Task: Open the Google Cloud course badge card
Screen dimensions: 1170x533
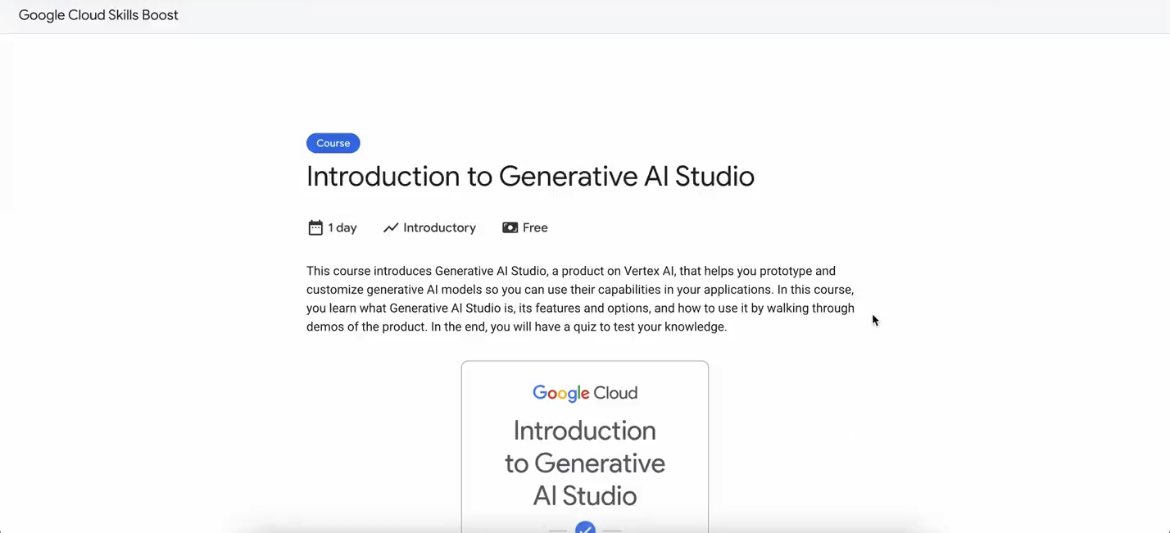Action: point(585,446)
